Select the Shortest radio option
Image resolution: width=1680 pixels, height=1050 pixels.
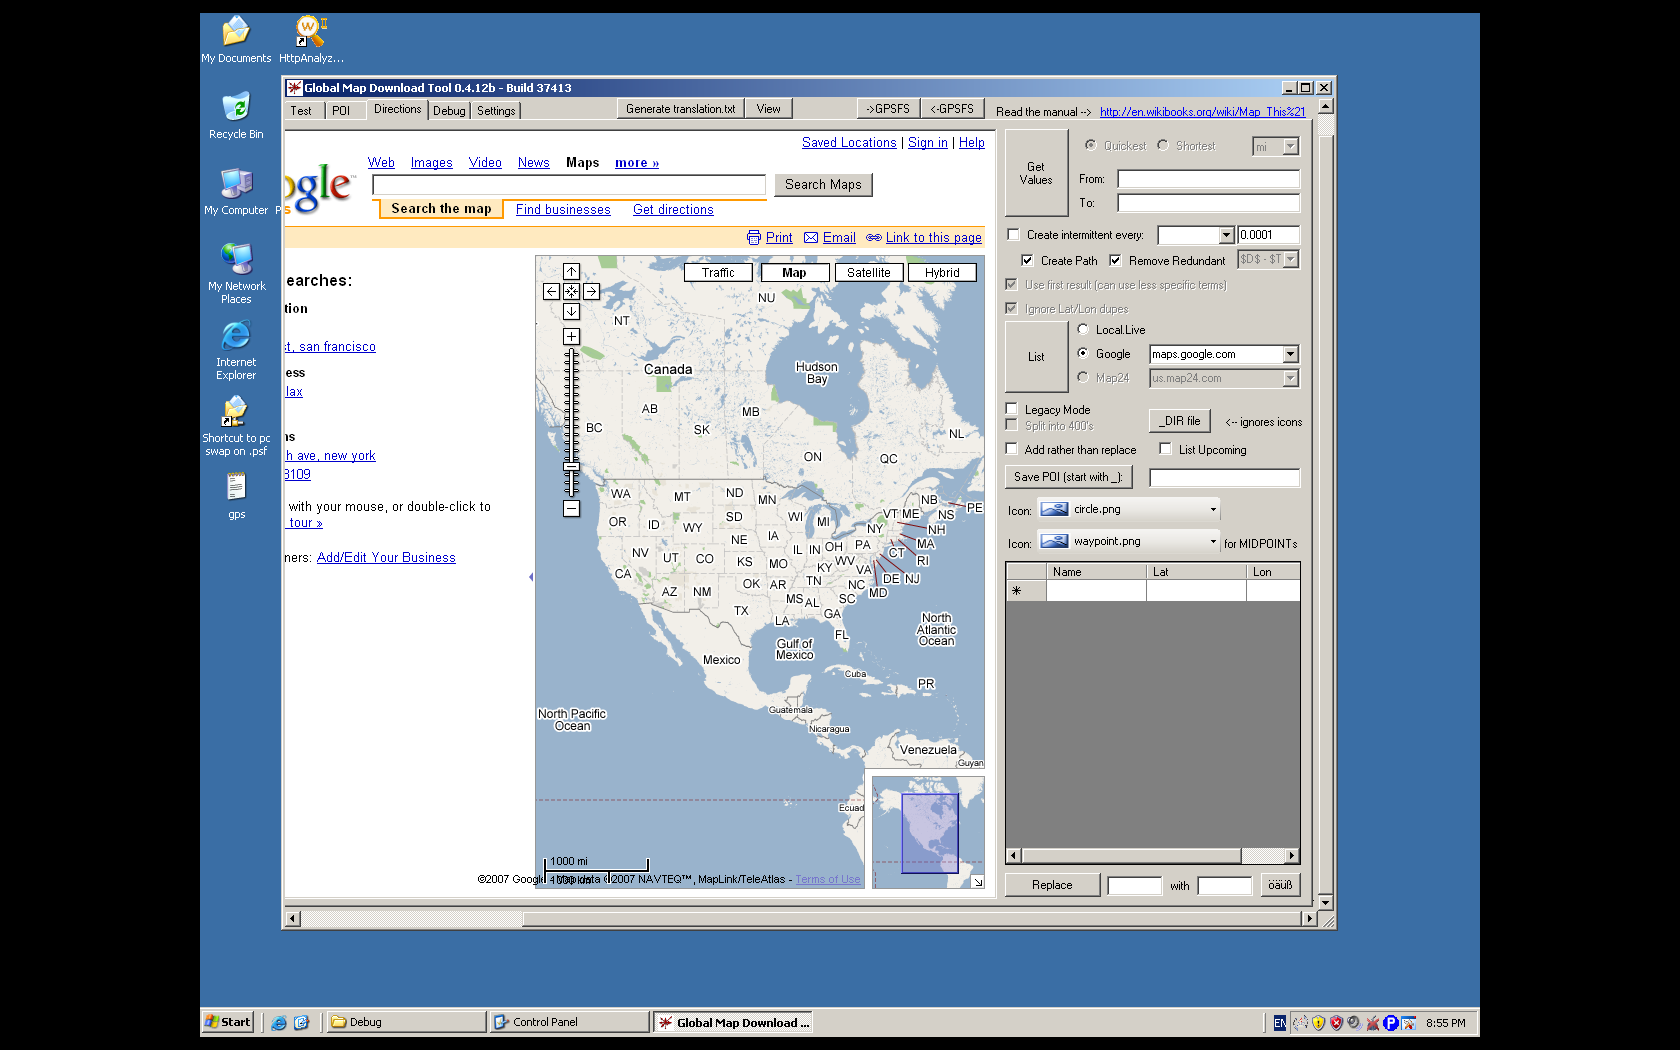(x=1163, y=145)
